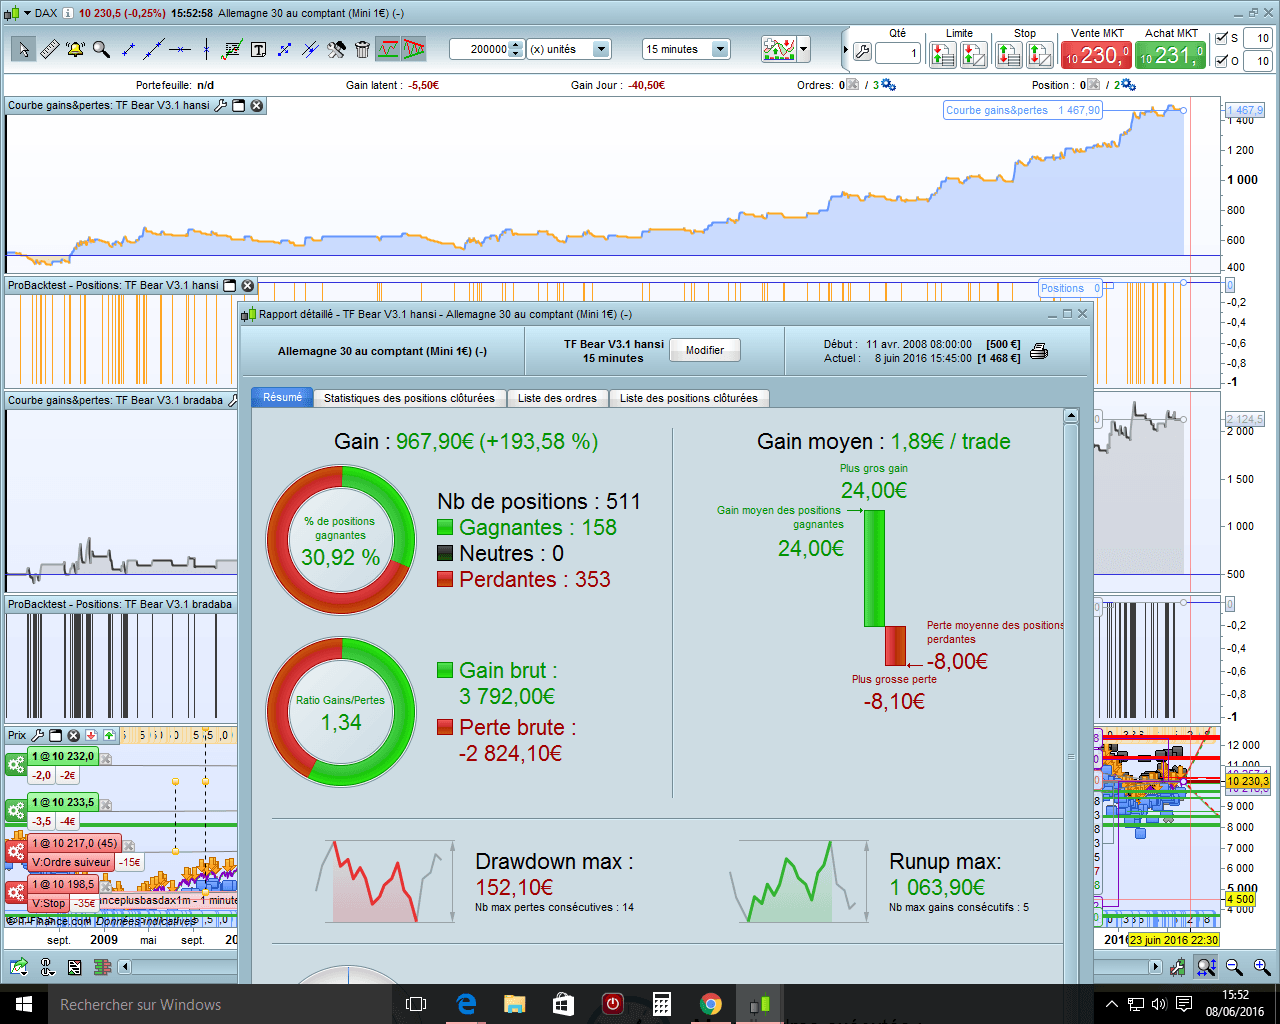The height and width of the screenshot is (1024, 1280).
Task: Click the trash can delete-objects icon
Action: click(362, 49)
